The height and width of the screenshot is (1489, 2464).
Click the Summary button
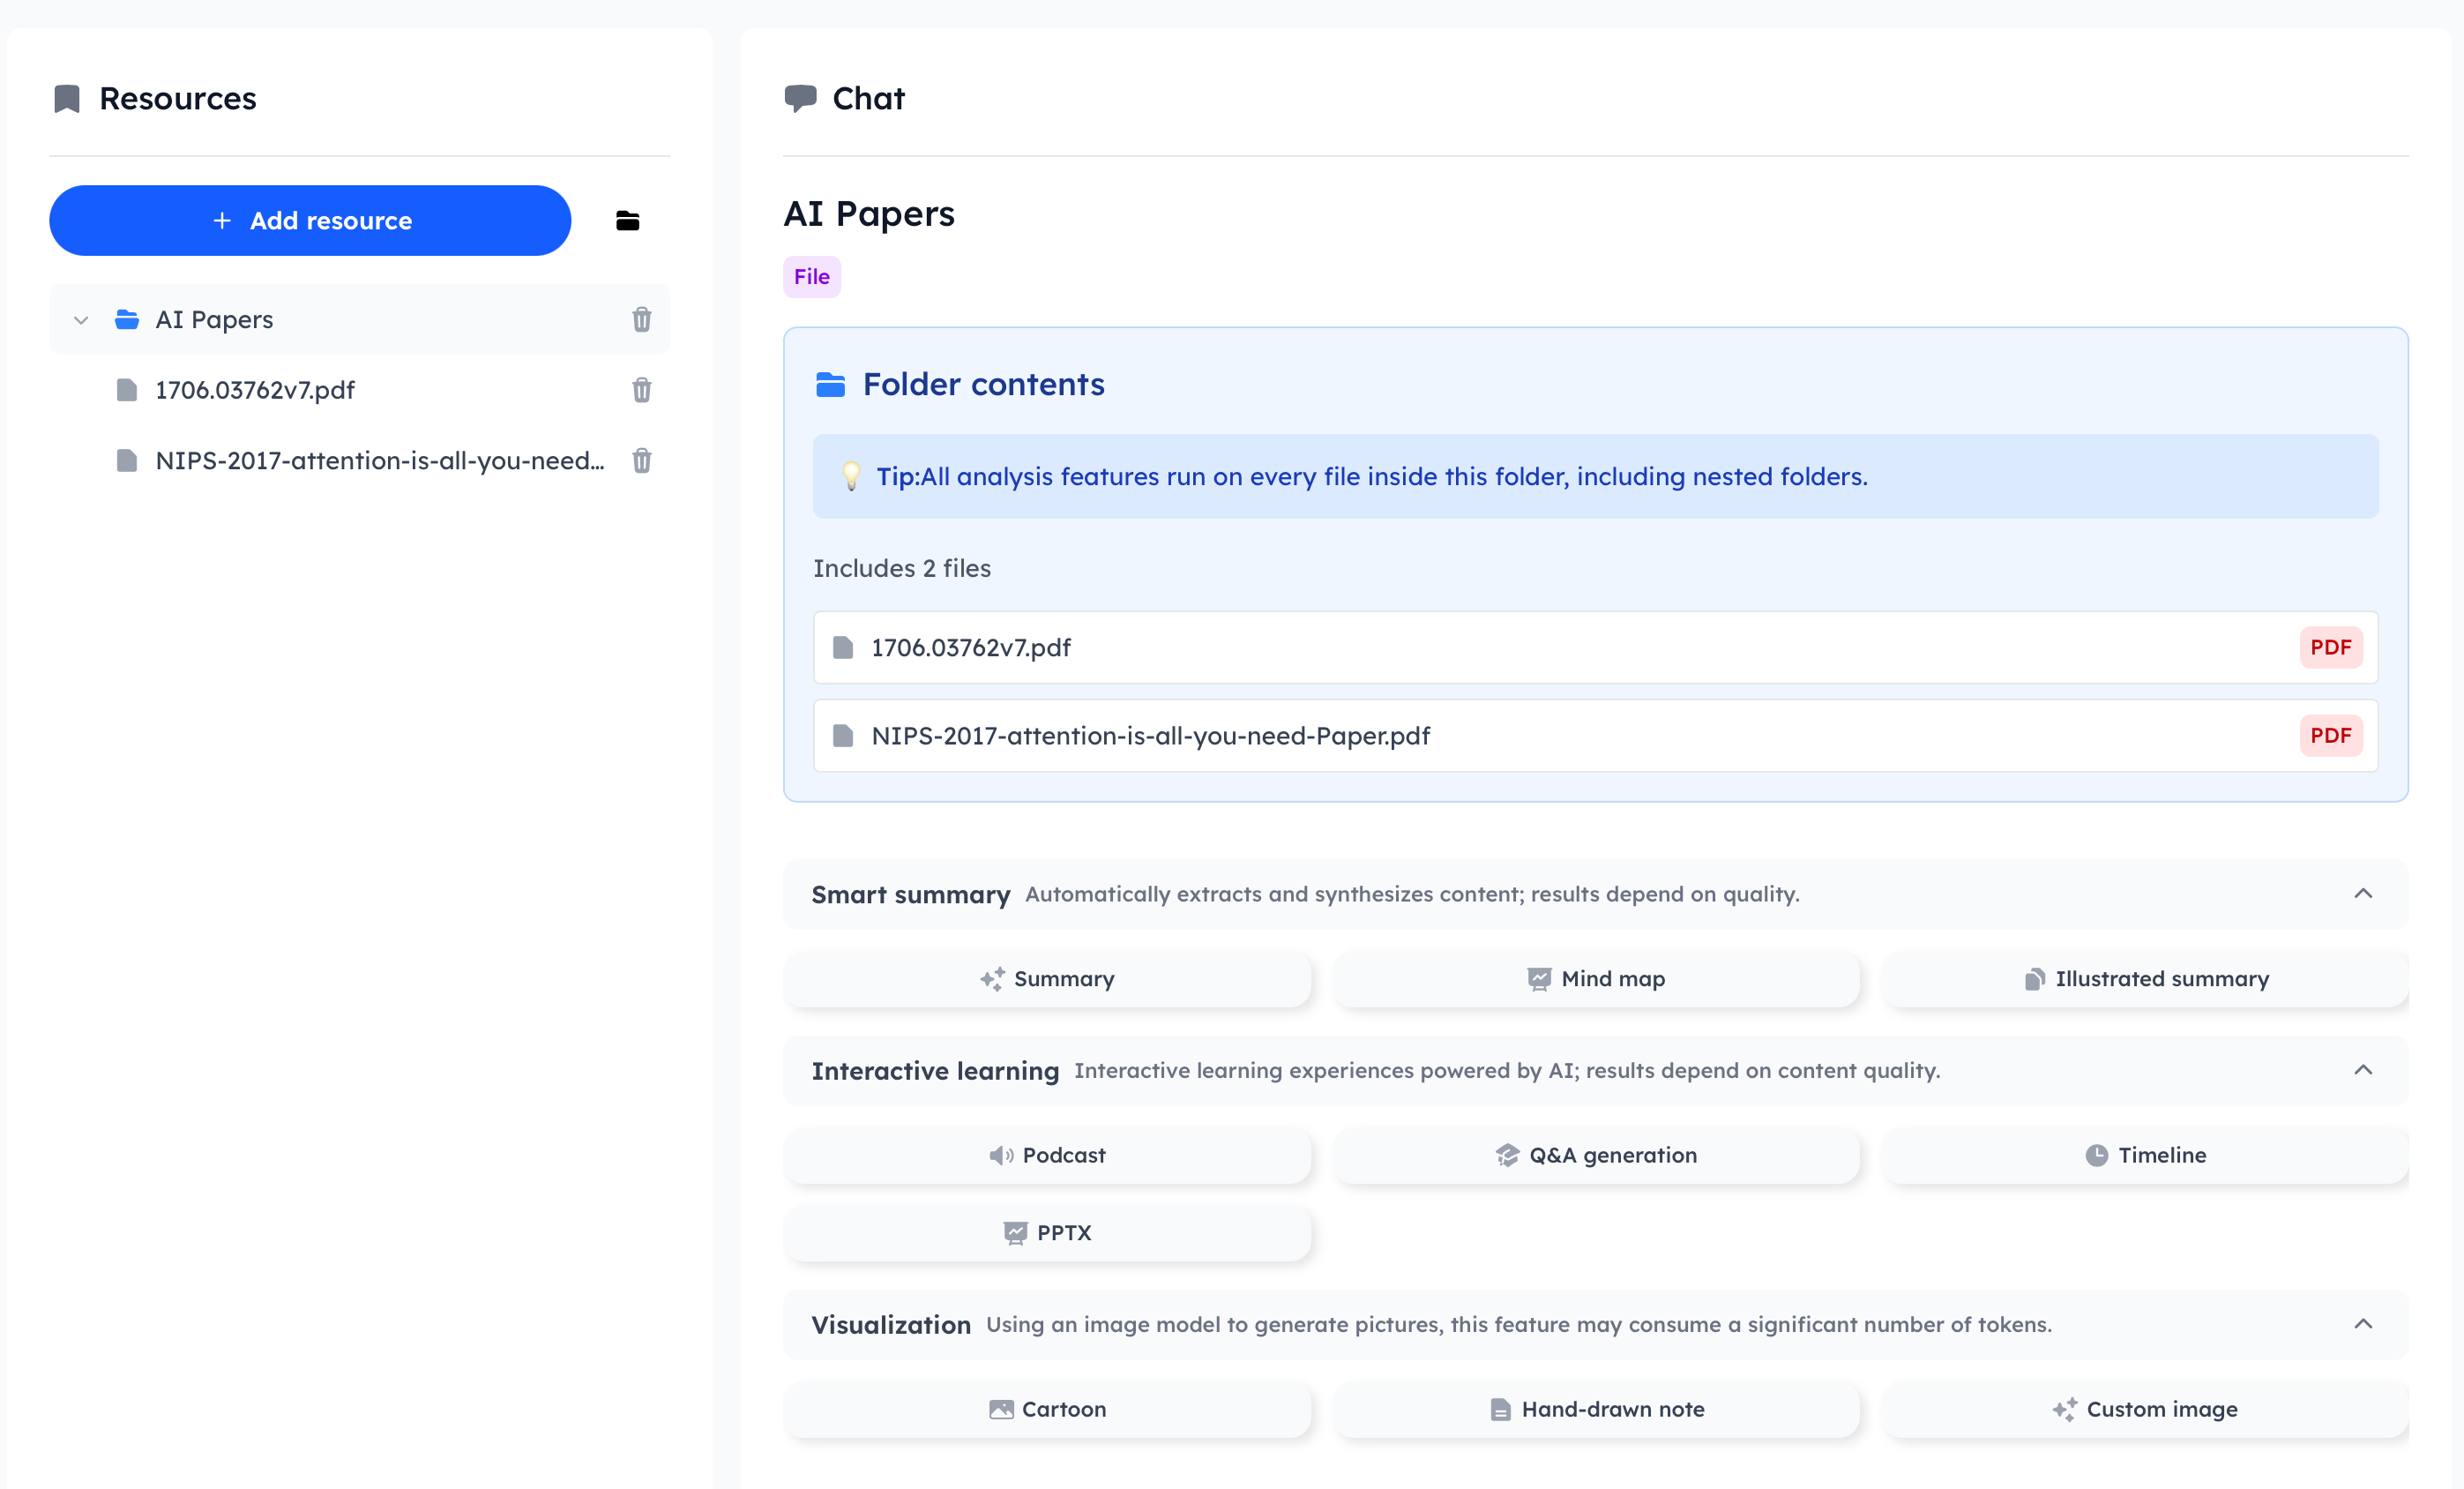[x=1047, y=979]
